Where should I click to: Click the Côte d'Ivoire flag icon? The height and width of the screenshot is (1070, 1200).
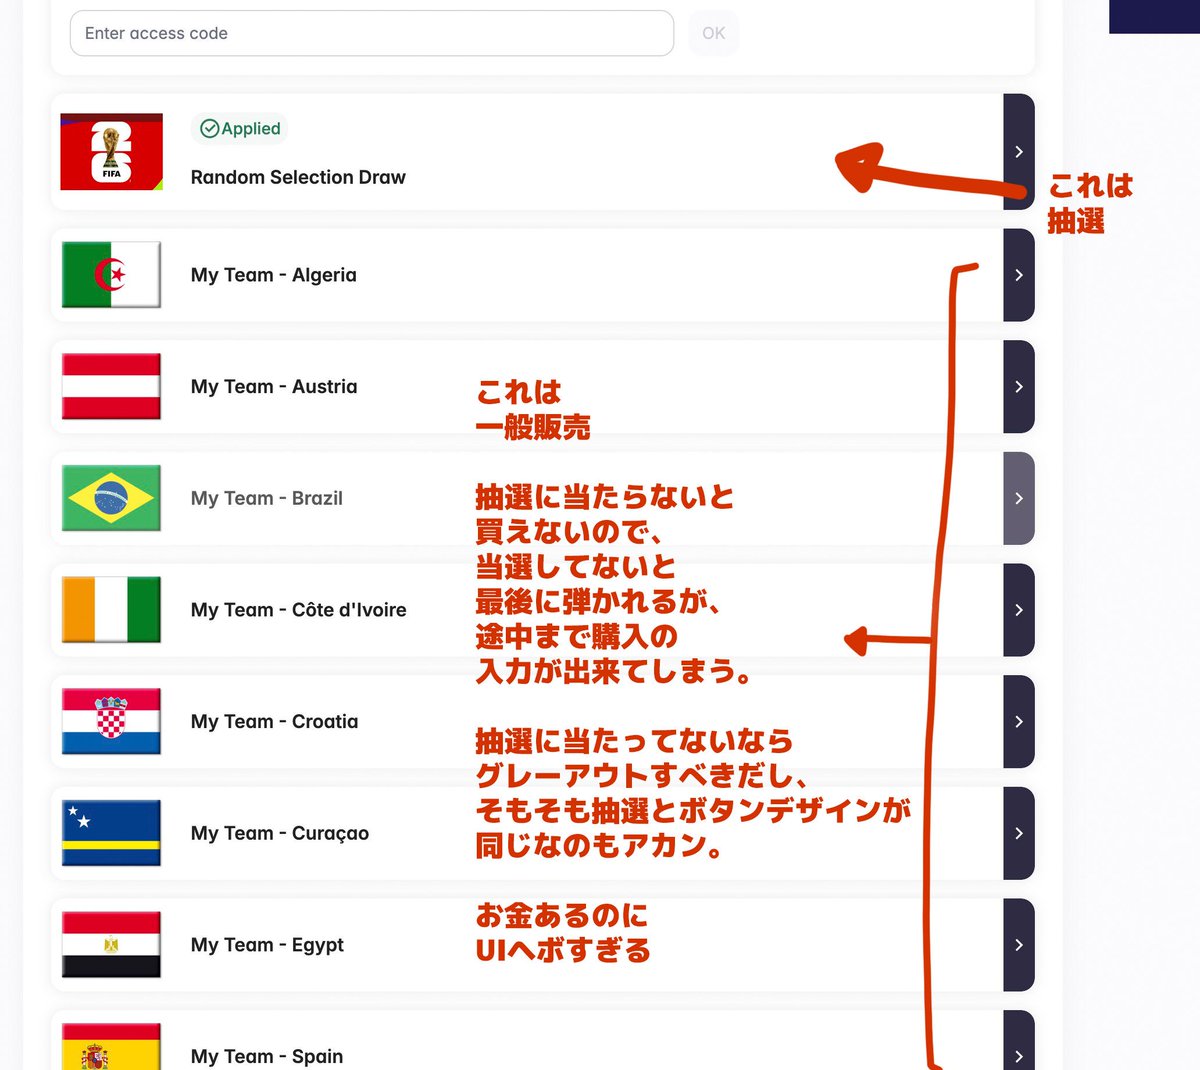pos(111,610)
